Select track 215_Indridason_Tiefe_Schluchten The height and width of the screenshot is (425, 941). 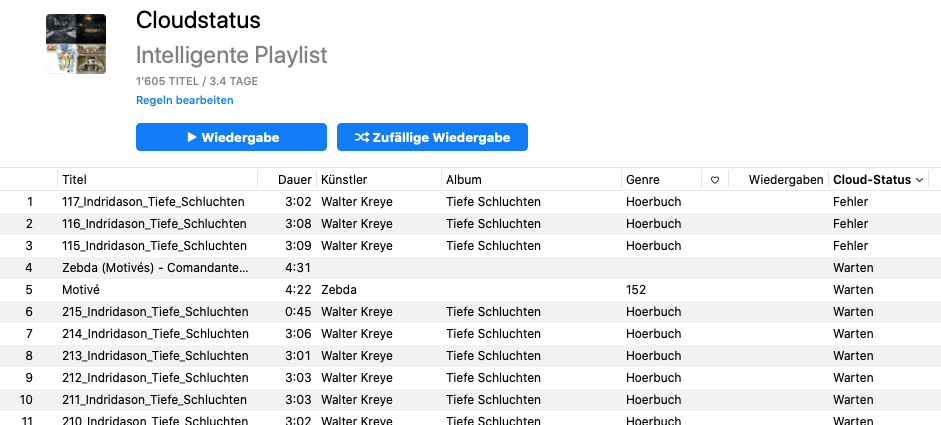[x=154, y=312]
